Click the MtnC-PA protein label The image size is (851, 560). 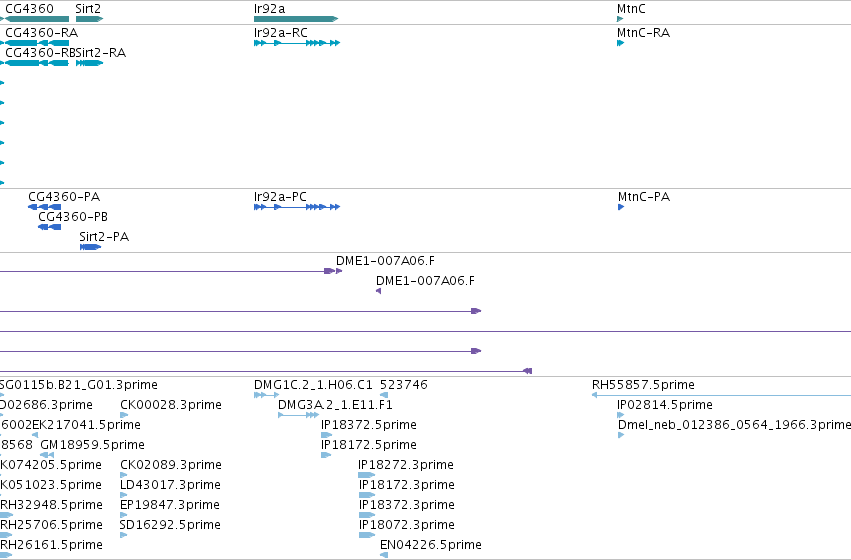(x=644, y=196)
